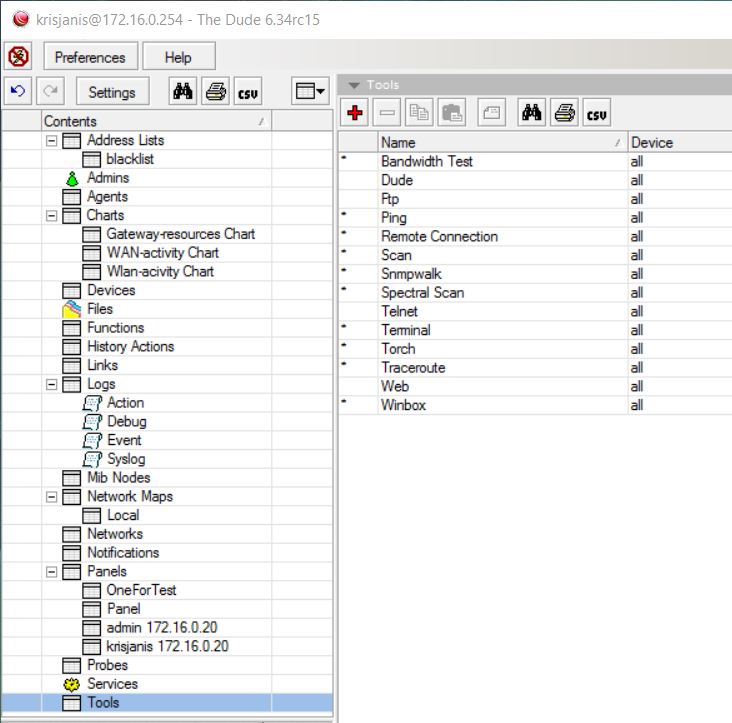
Task: Collapse the Network Maps tree node
Action: (x=51, y=497)
